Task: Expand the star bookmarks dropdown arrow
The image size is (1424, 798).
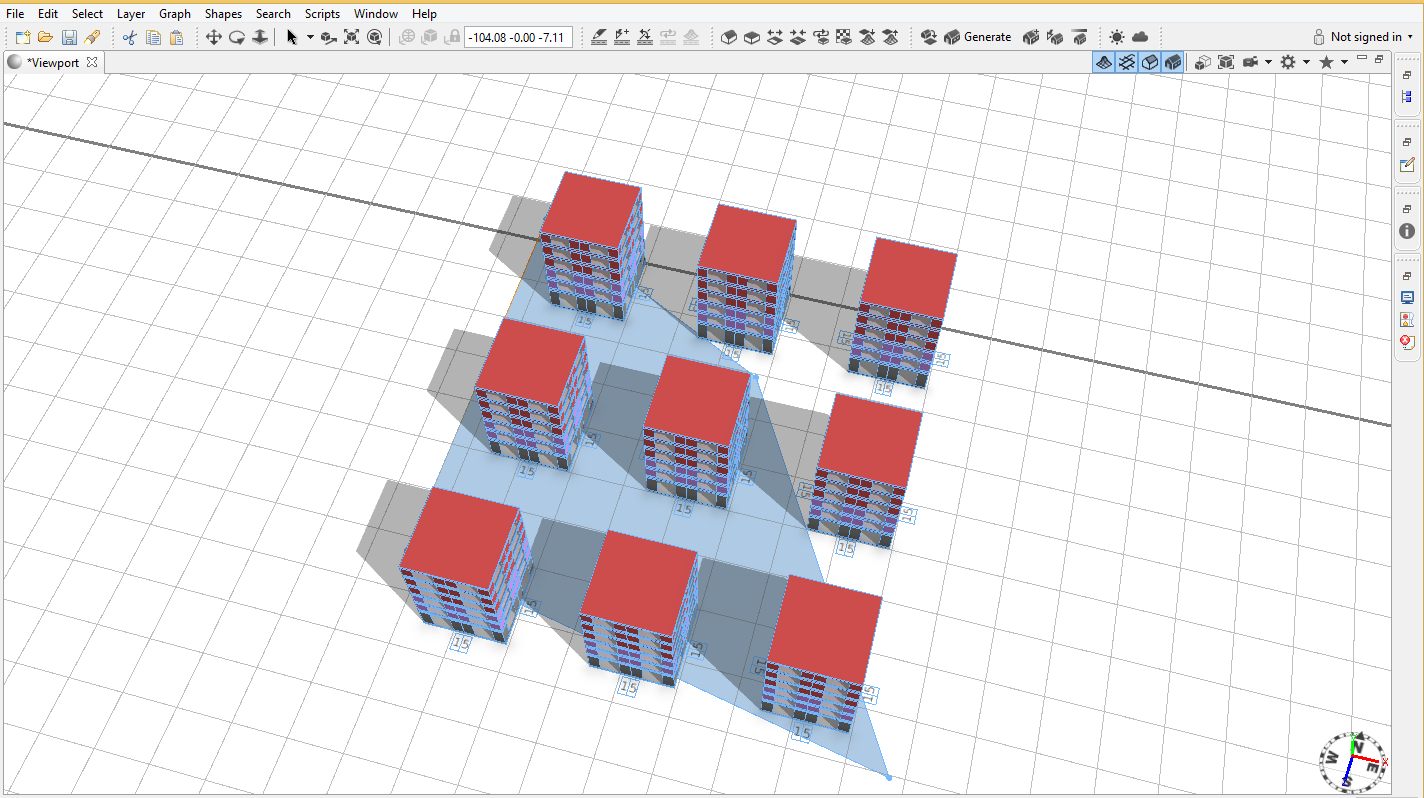Action: point(1344,62)
